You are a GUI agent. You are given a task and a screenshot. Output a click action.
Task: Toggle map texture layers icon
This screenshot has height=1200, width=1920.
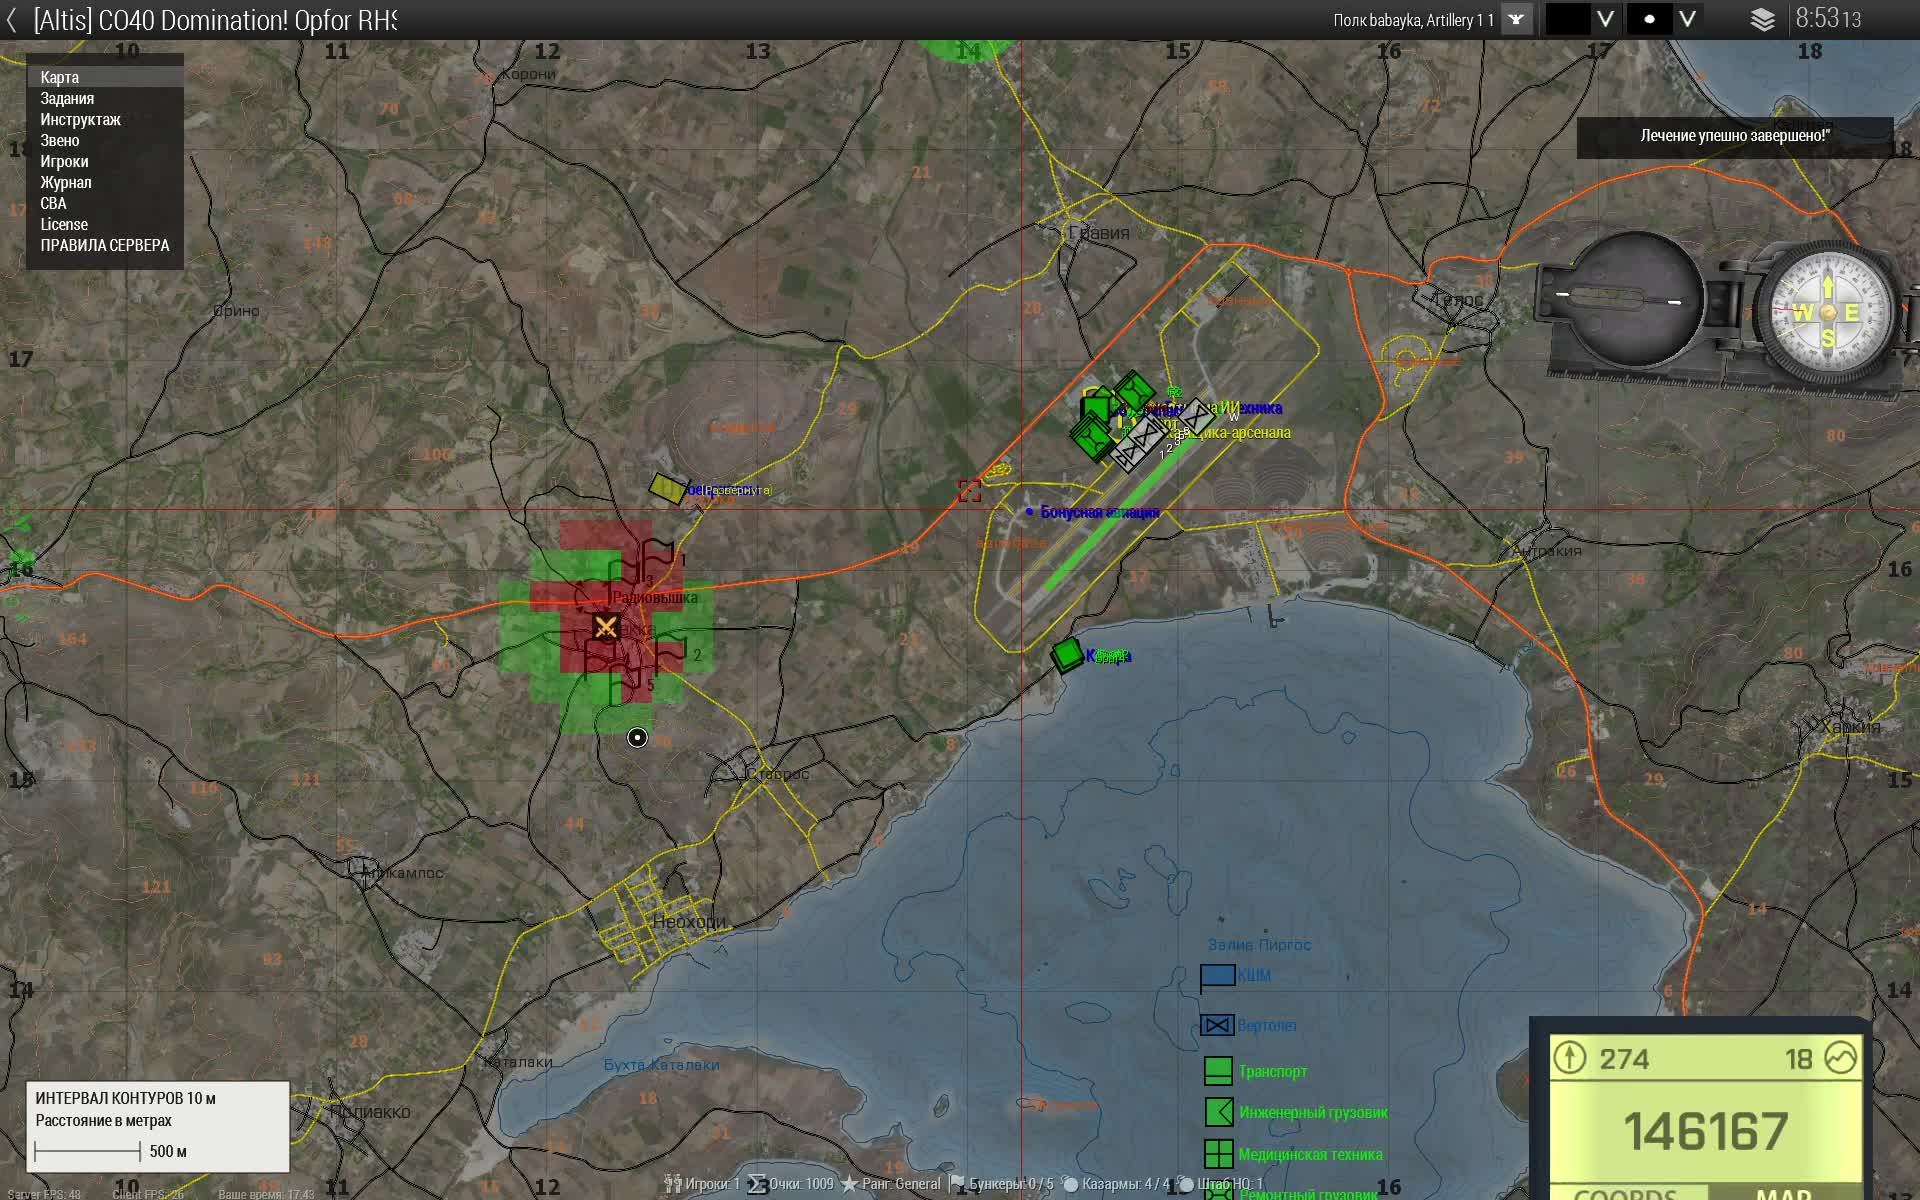[1763, 19]
